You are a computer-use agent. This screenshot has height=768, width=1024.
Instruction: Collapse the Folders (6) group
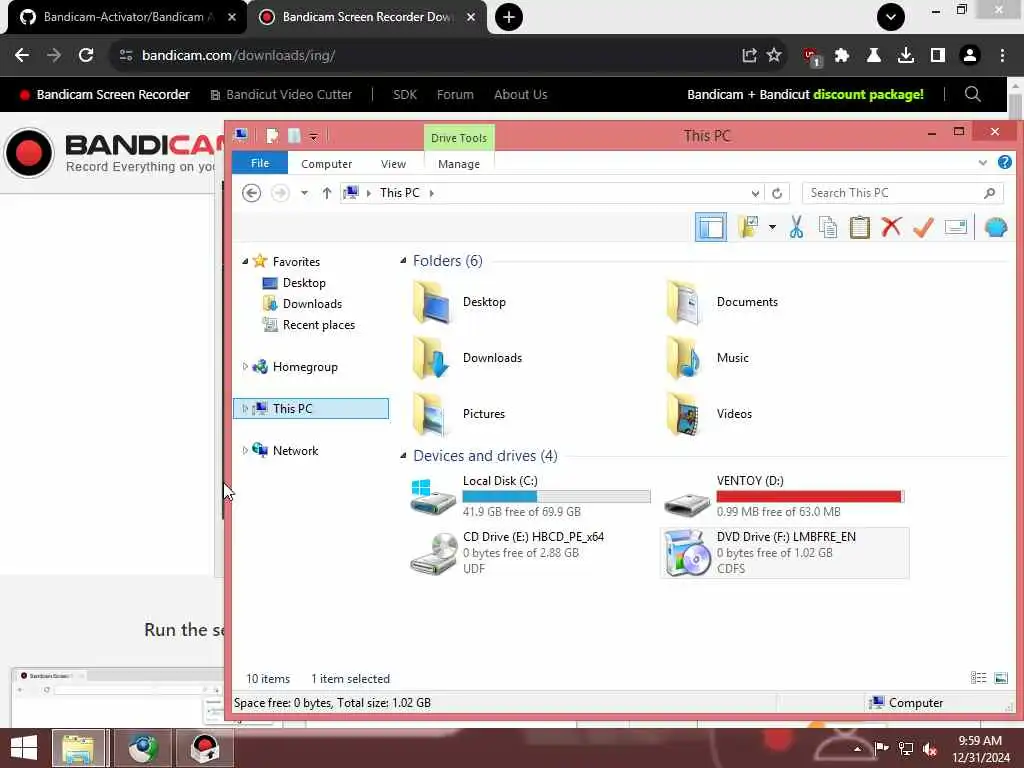[x=403, y=261]
